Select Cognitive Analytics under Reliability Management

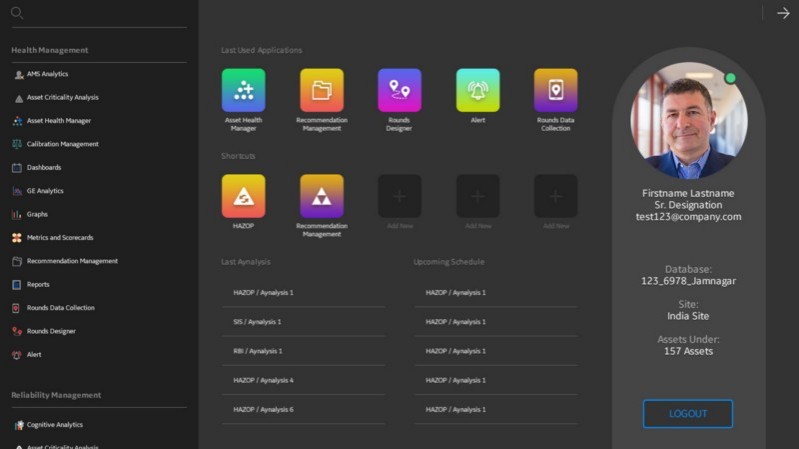pyautogui.click(x=55, y=425)
